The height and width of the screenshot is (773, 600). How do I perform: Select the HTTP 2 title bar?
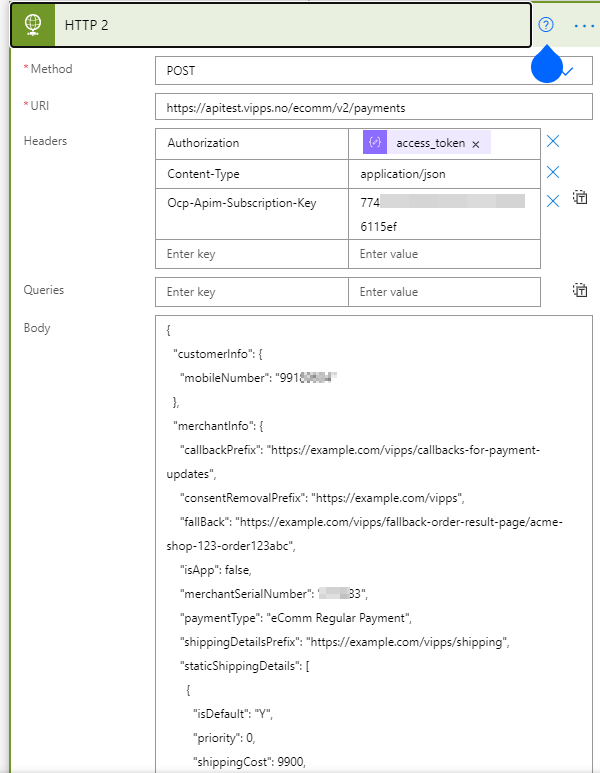point(271,25)
